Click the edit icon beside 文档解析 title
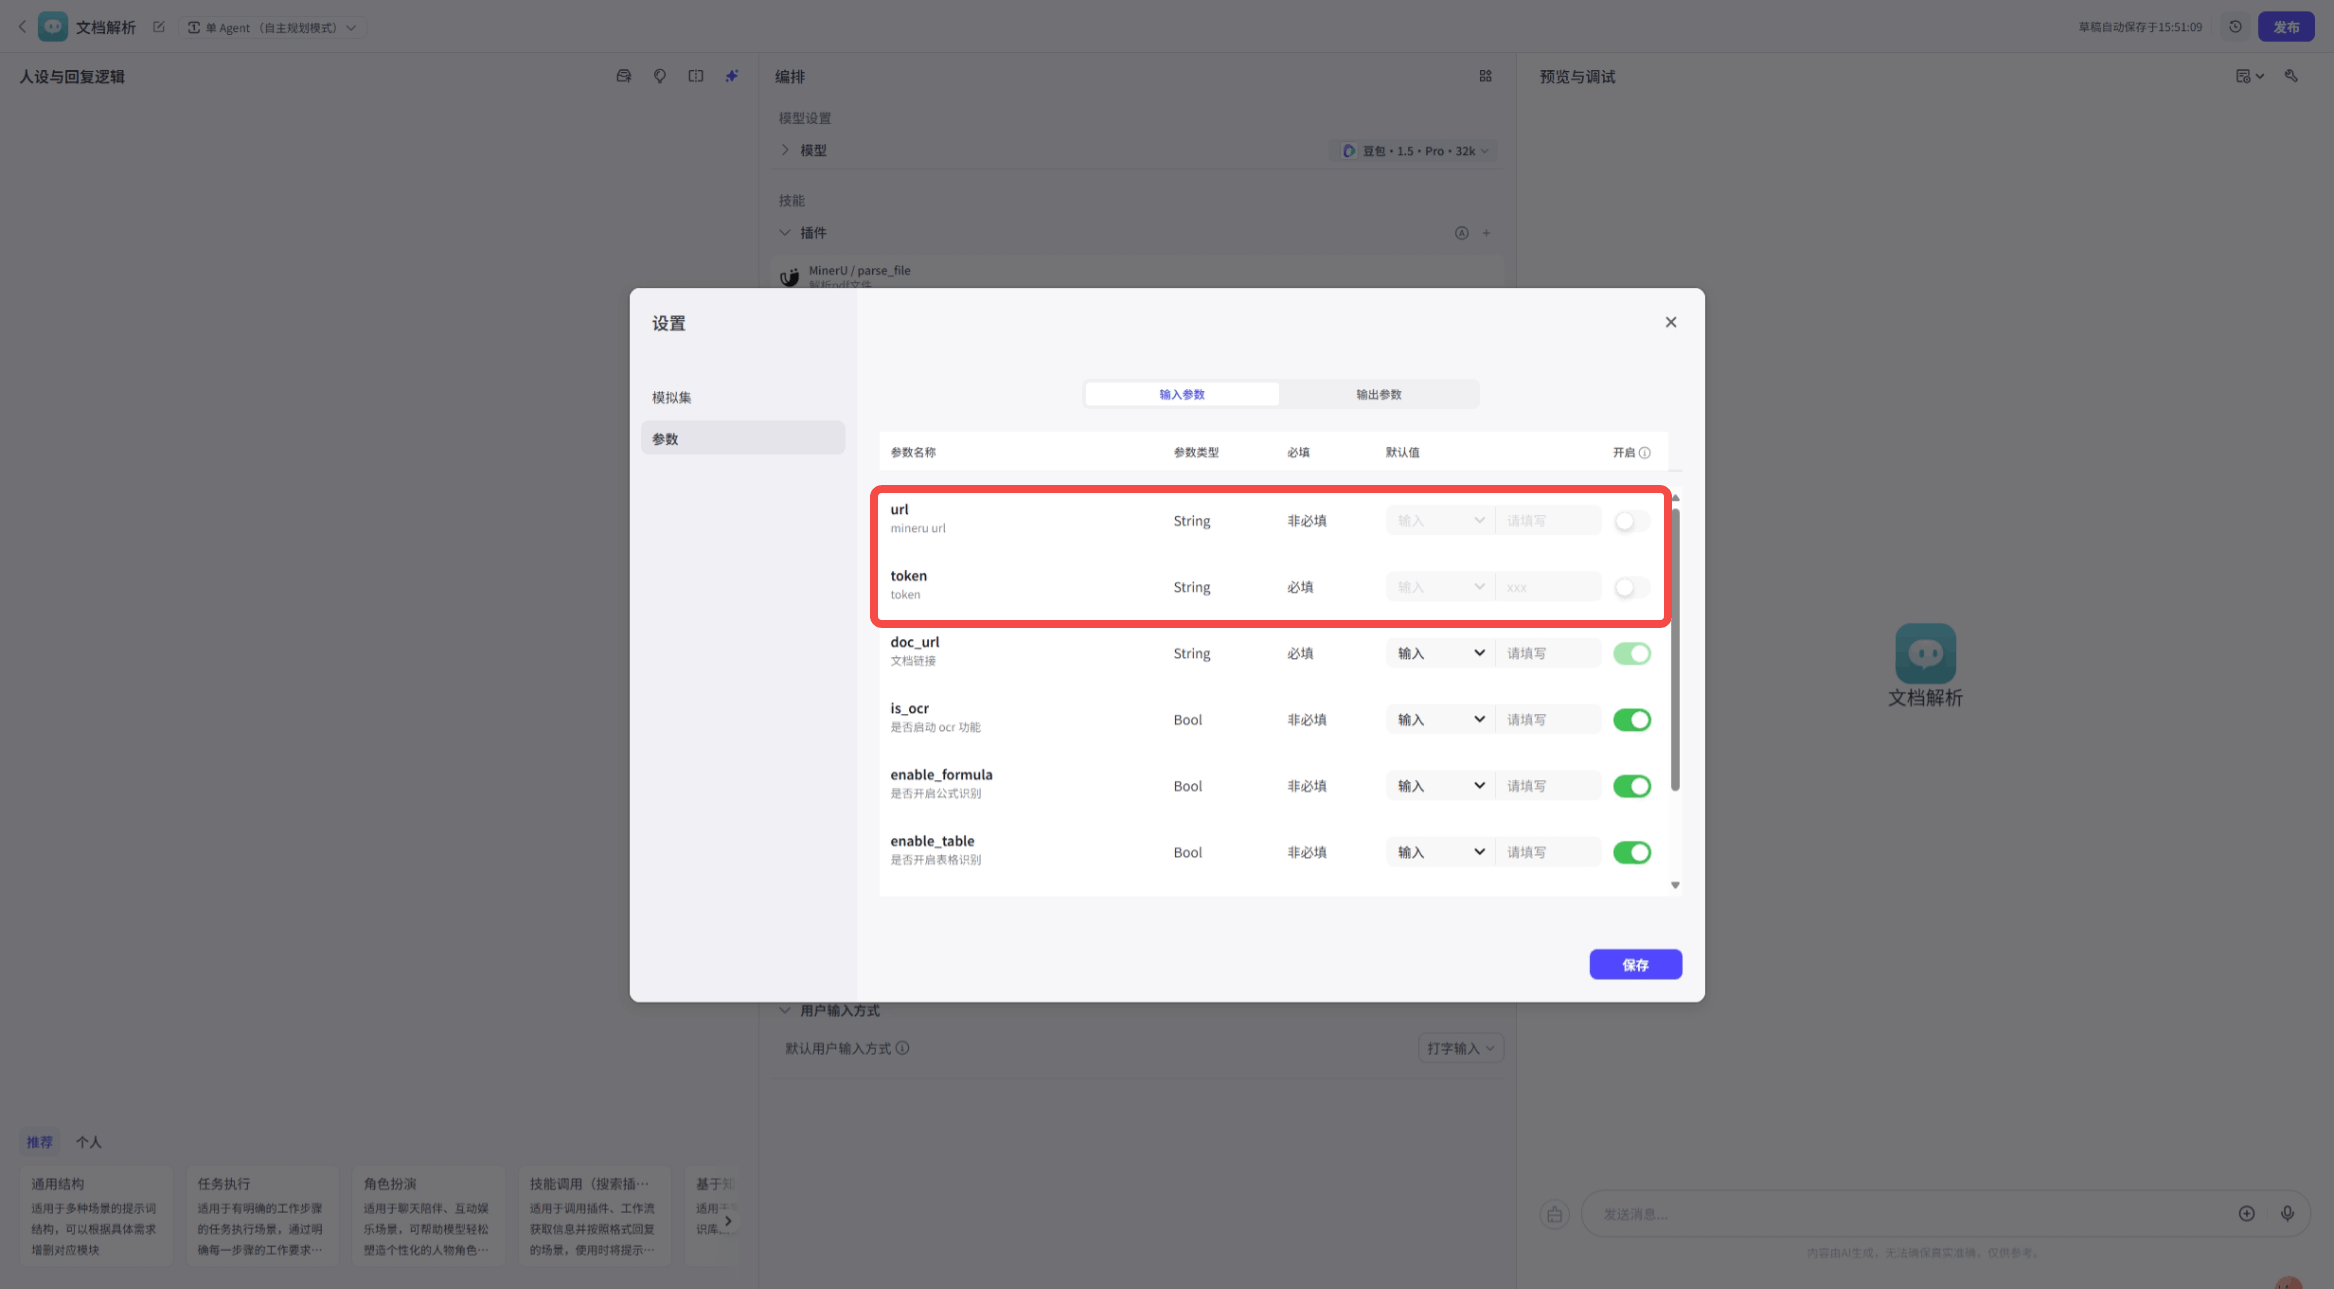 tap(159, 27)
